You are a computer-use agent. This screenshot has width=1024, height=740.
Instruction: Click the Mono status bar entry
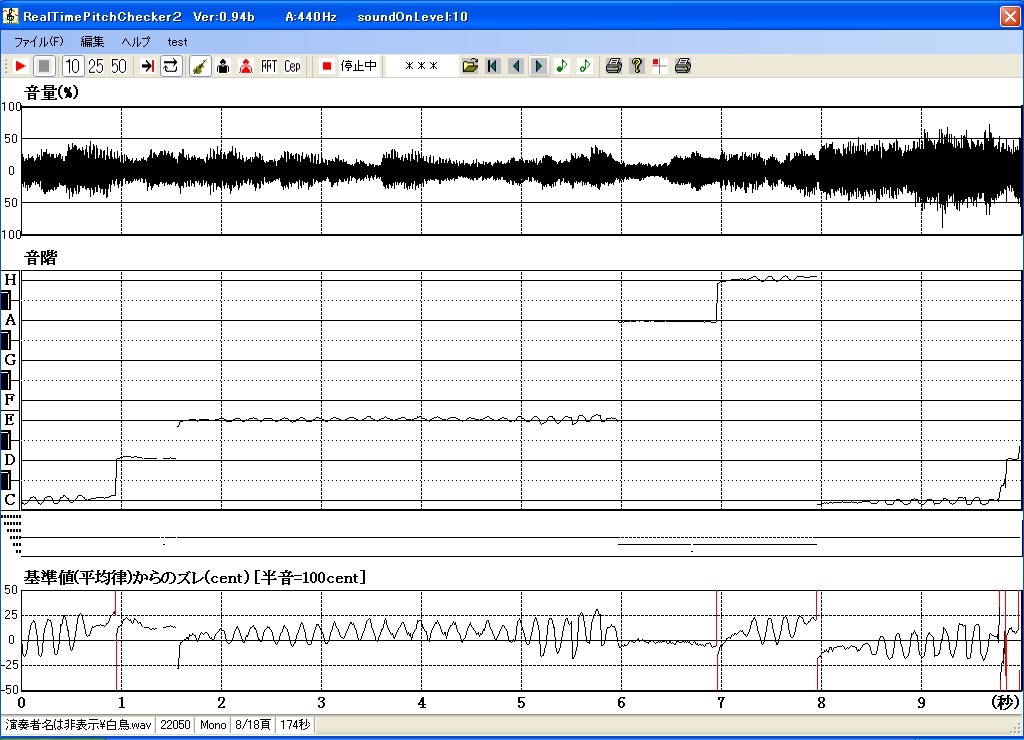(x=213, y=725)
